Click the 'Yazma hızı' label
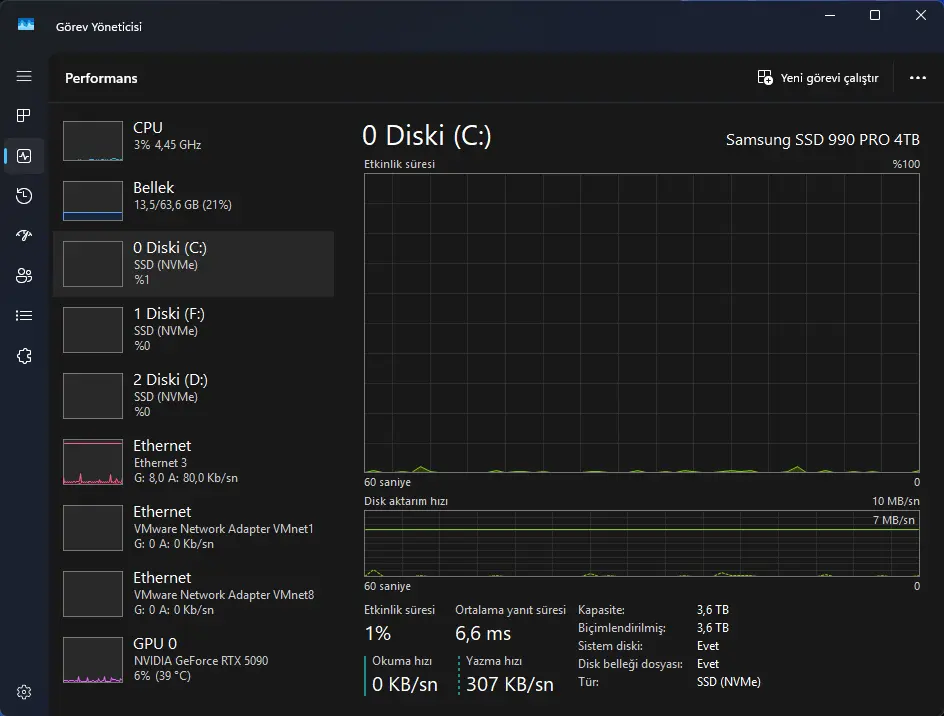This screenshot has height=716, width=944. [x=494, y=661]
